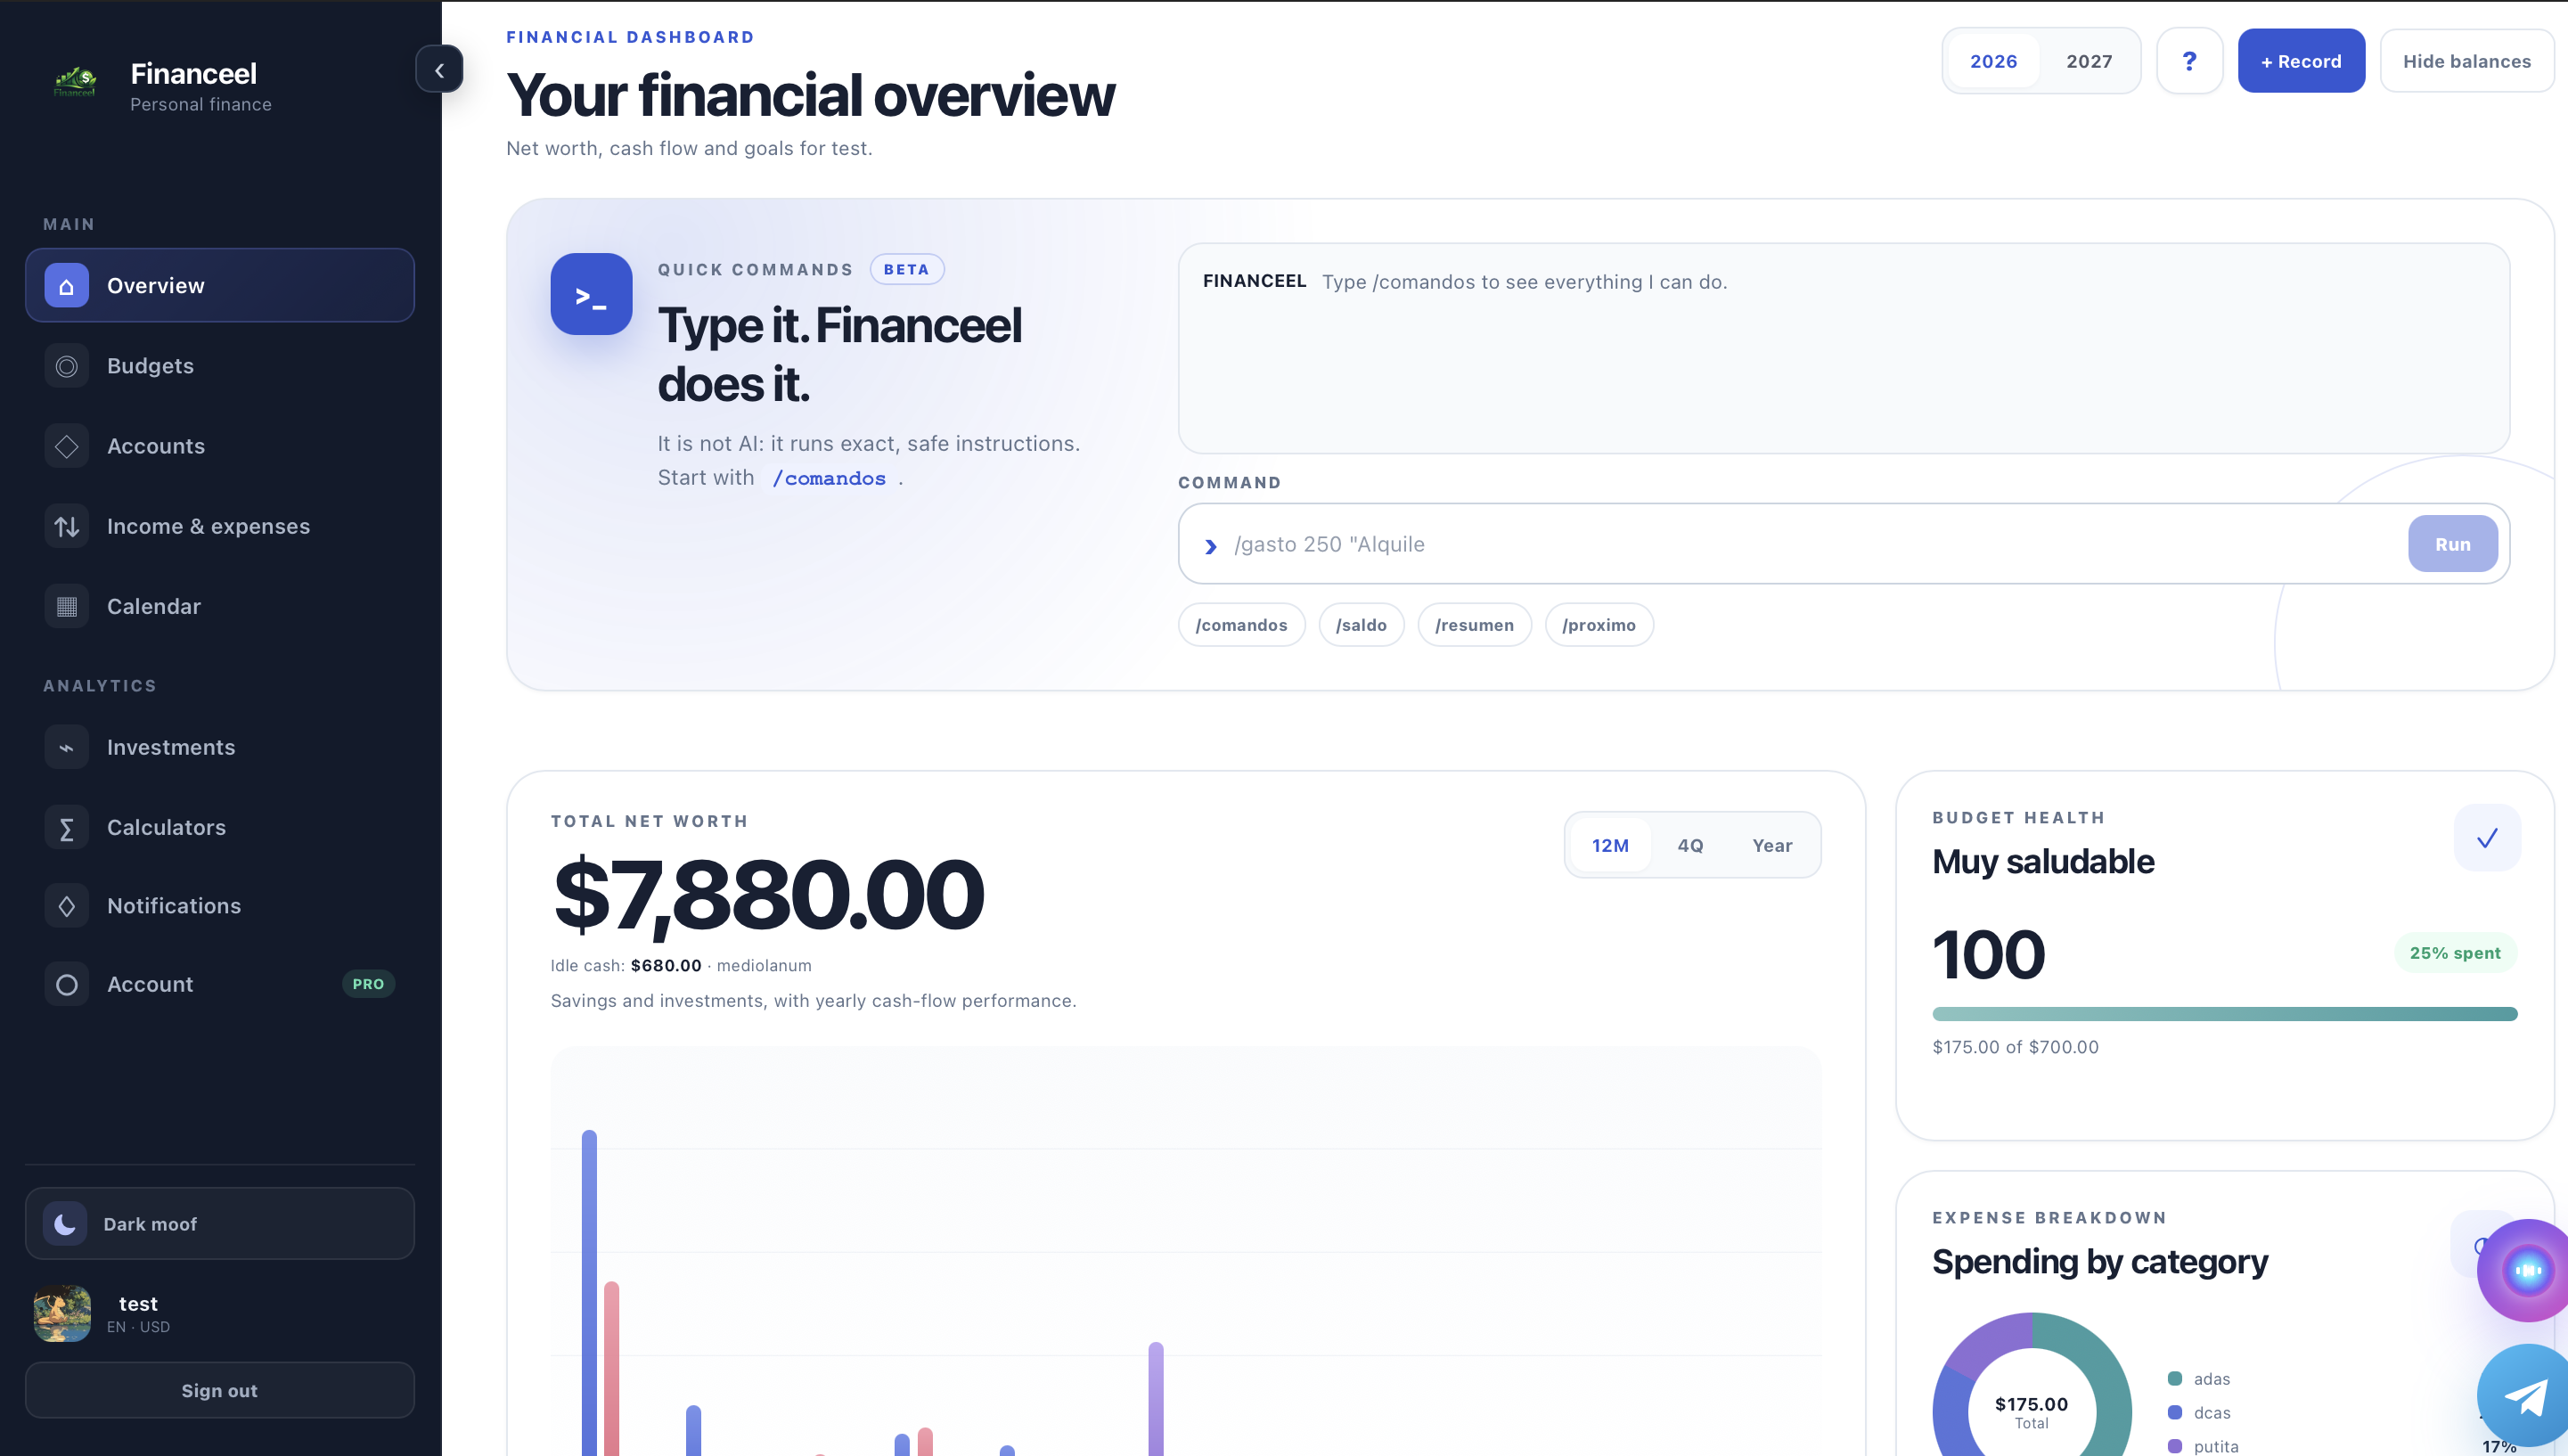Open Overview in the sidebar
2568x1456 pixels.
(x=220, y=285)
